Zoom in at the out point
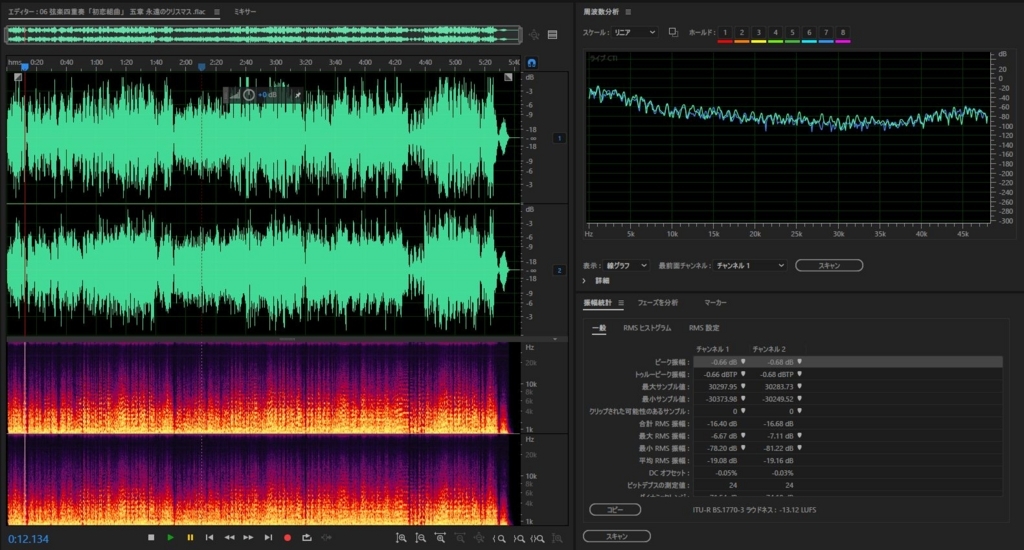 (x=519, y=538)
